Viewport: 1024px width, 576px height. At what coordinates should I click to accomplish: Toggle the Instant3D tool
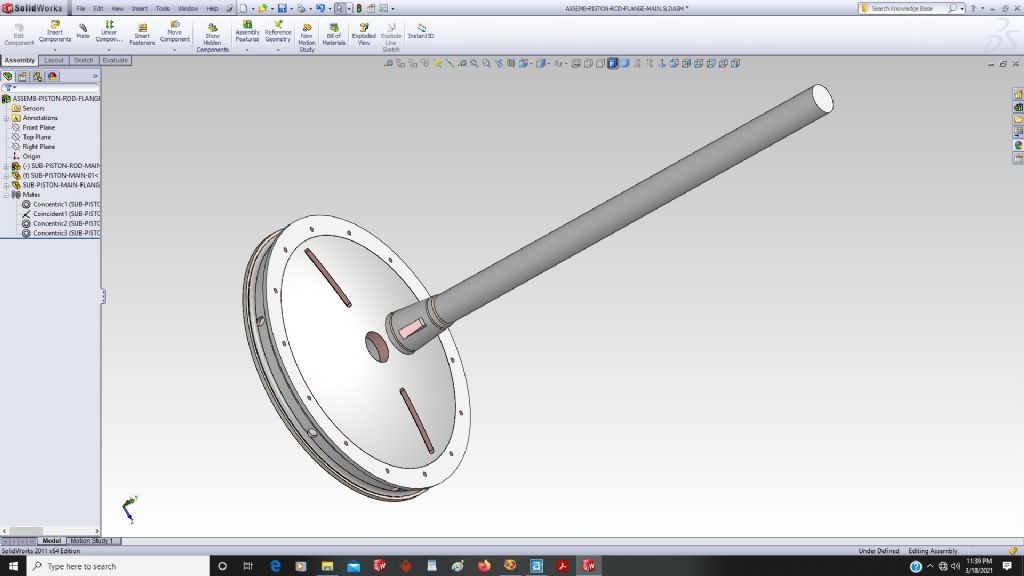click(x=421, y=31)
